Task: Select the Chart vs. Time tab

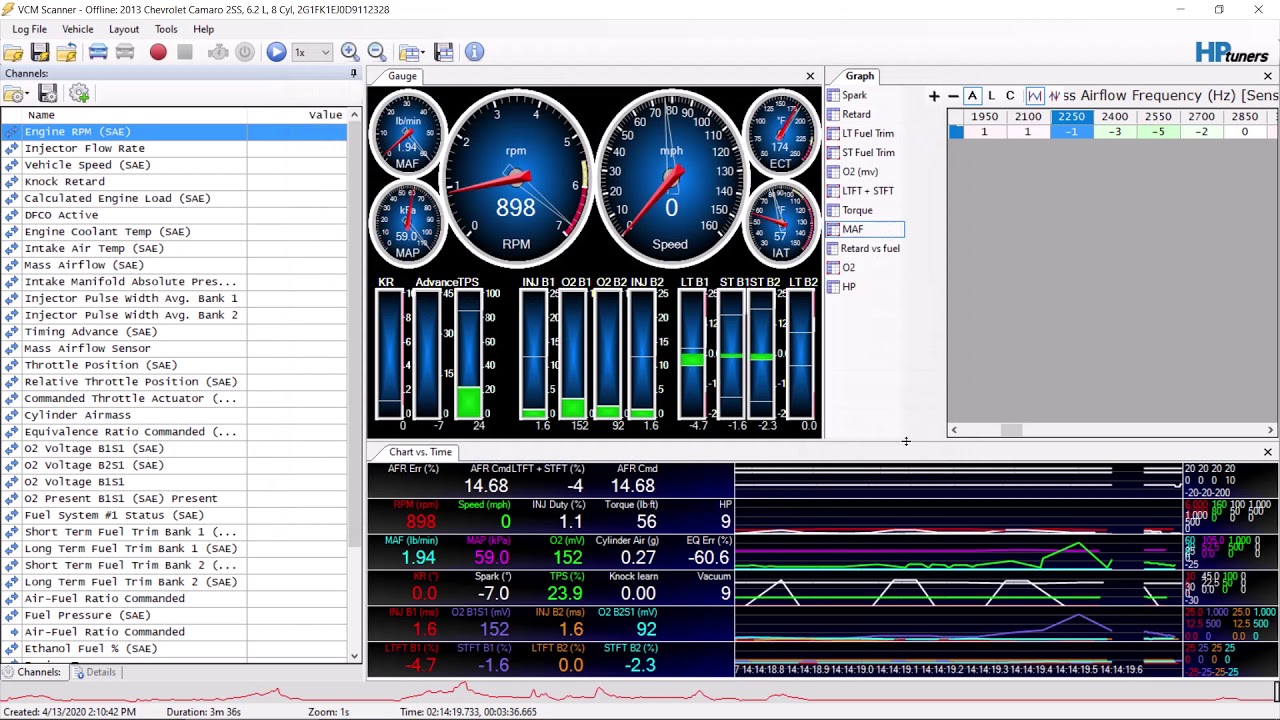Action: pos(420,452)
